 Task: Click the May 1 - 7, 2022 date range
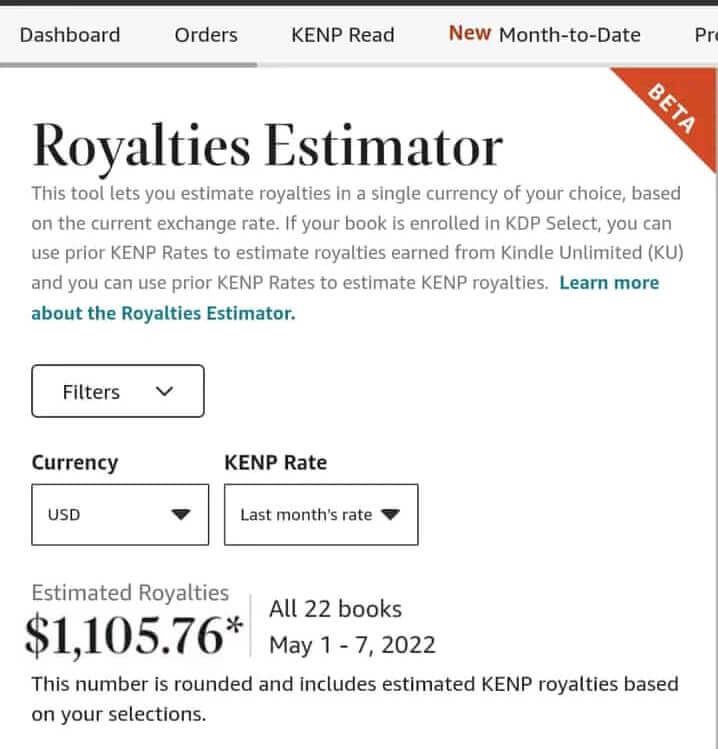tap(352, 644)
